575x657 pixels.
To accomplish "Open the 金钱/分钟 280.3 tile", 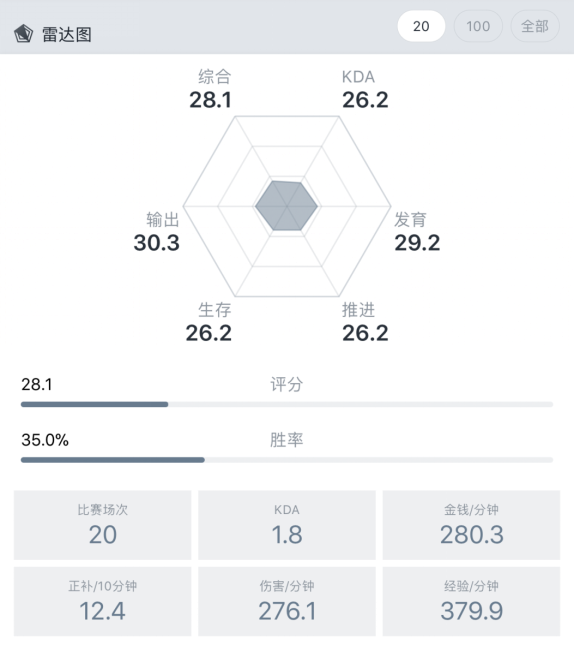I will click(471, 525).
